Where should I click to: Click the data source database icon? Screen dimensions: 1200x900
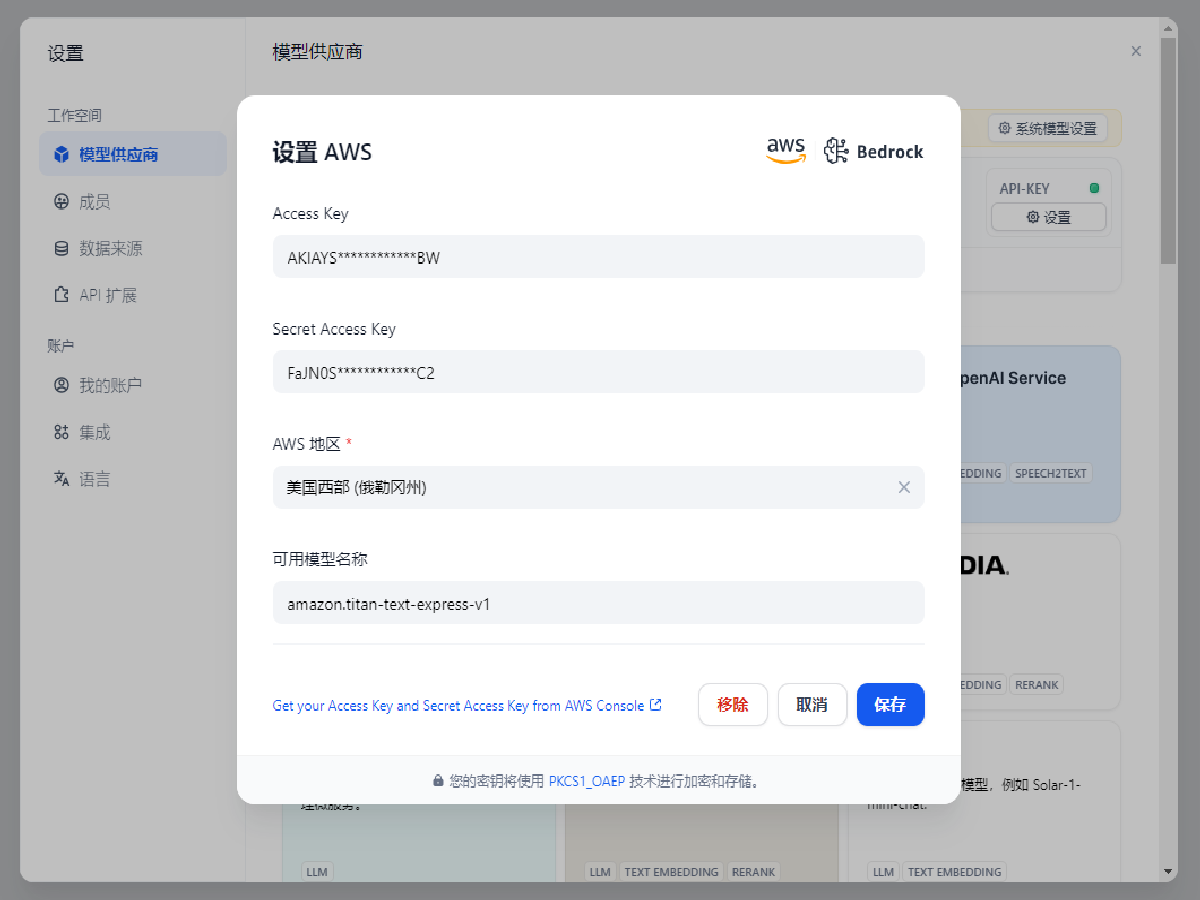coord(62,248)
